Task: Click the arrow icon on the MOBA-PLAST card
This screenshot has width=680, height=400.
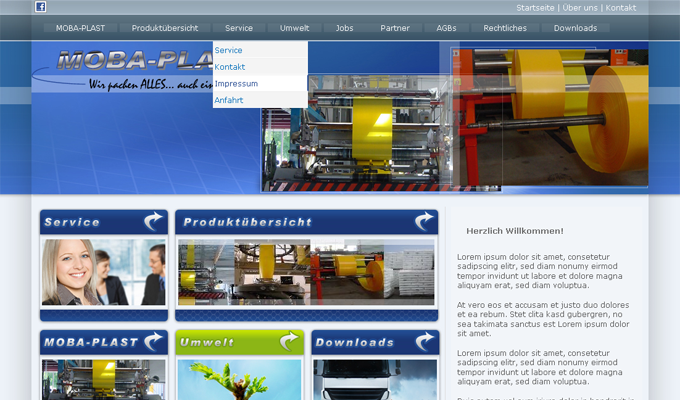Action: pos(153,341)
